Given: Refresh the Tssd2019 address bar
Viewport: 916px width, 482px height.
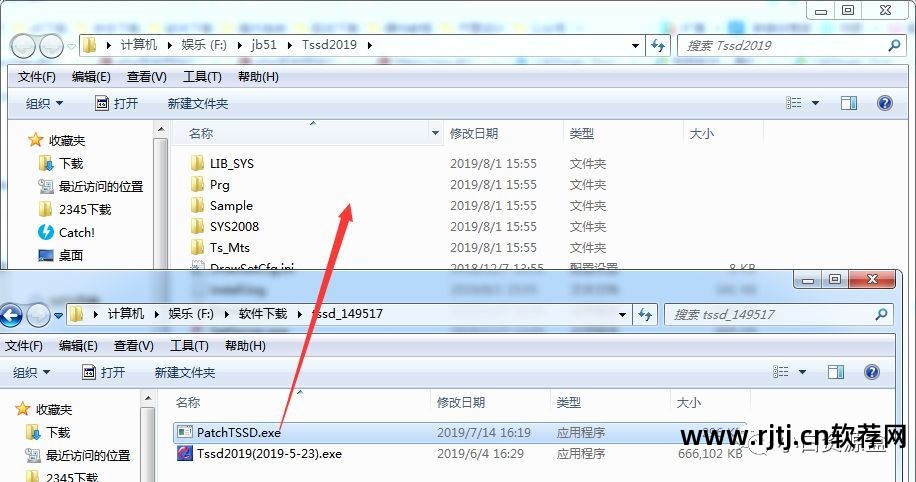Looking at the screenshot, I should [658, 46].
